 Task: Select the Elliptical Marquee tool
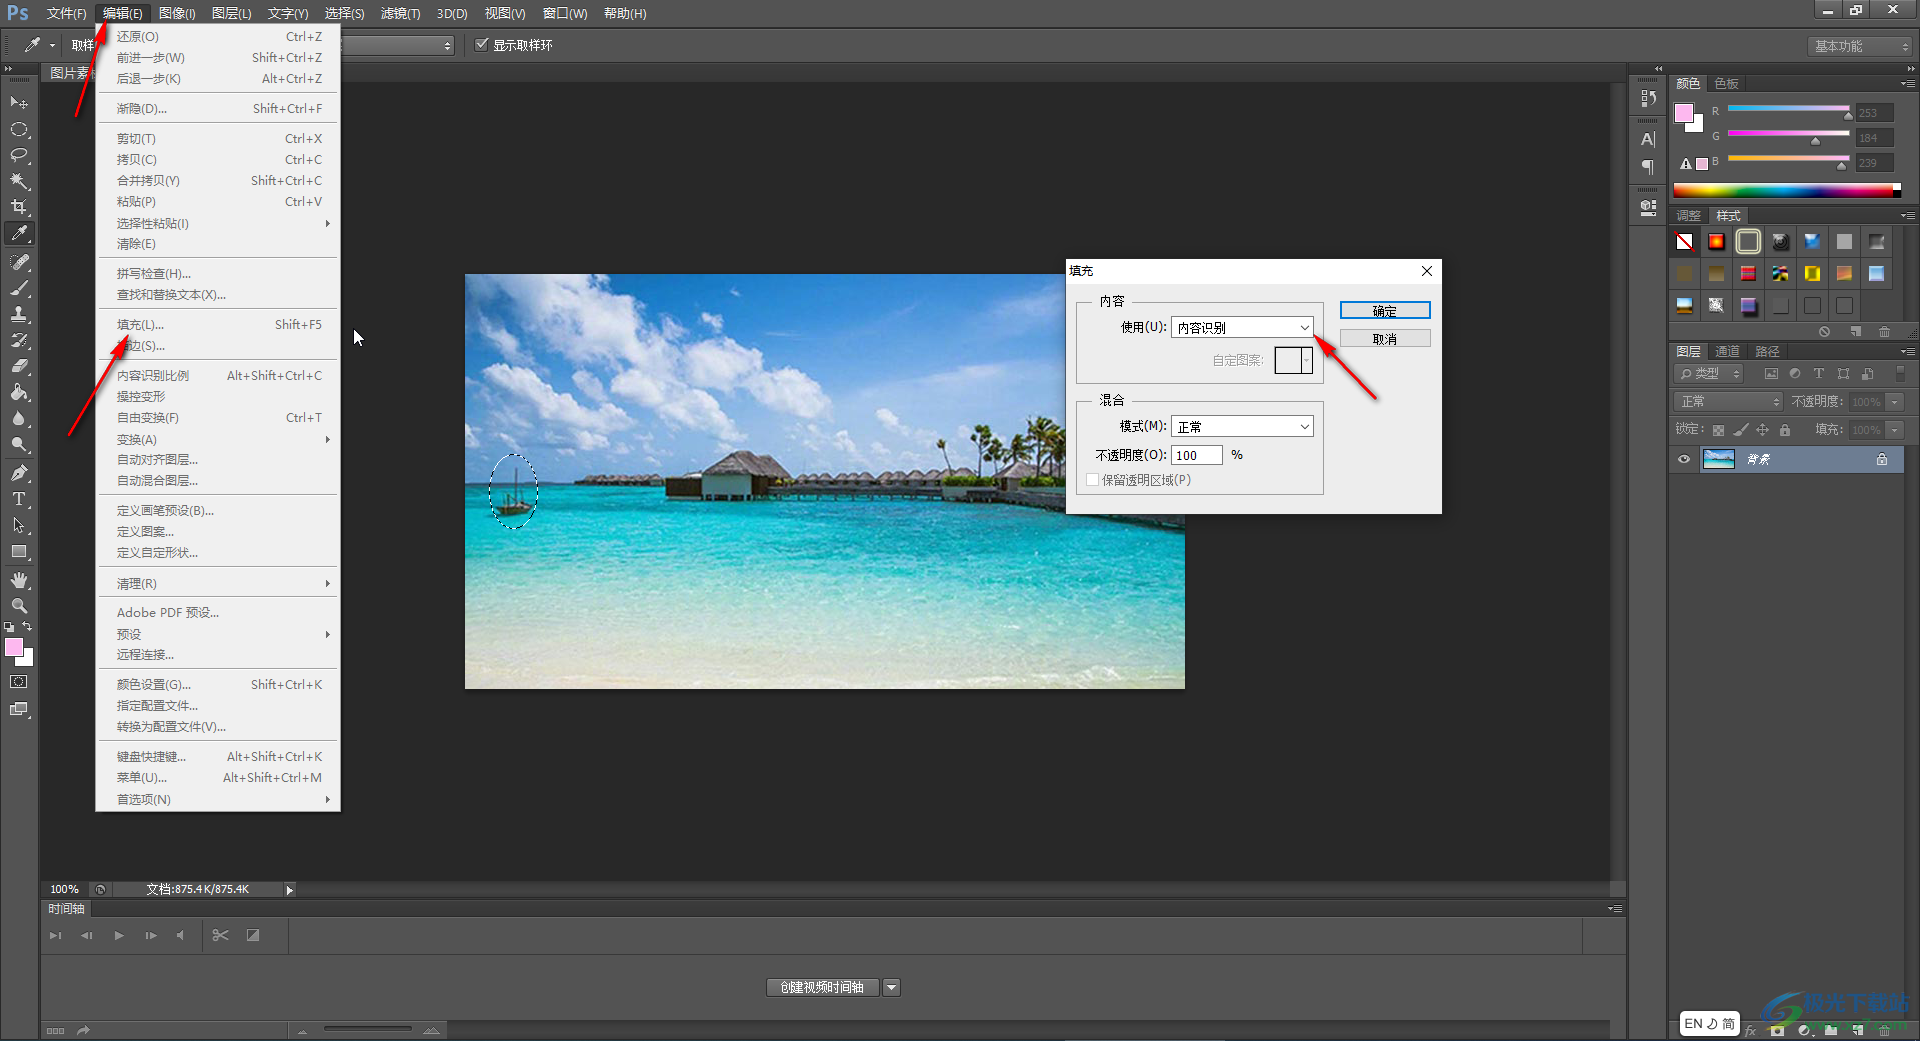coord(19,130)
